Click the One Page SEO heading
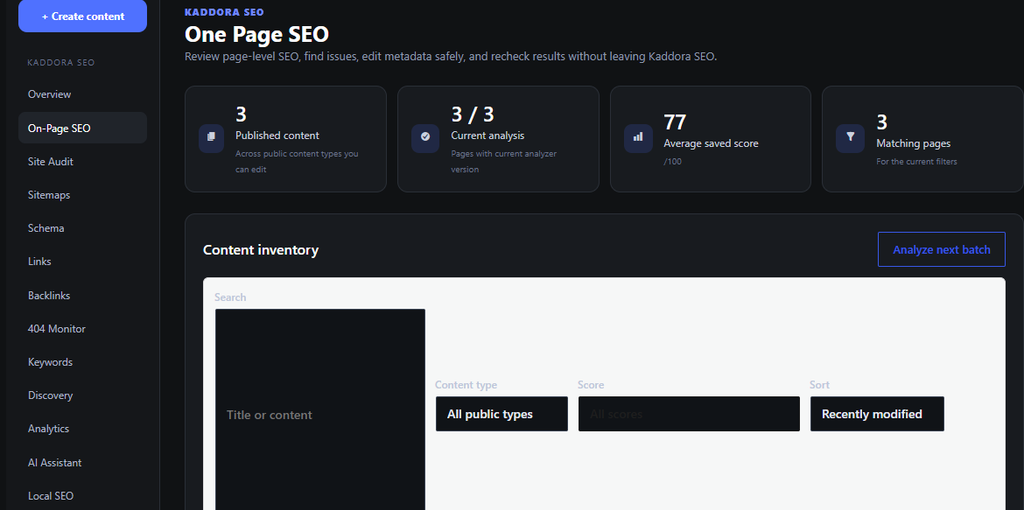The width and height of the screenshot is (1024, 510). [x=257, y=34]
